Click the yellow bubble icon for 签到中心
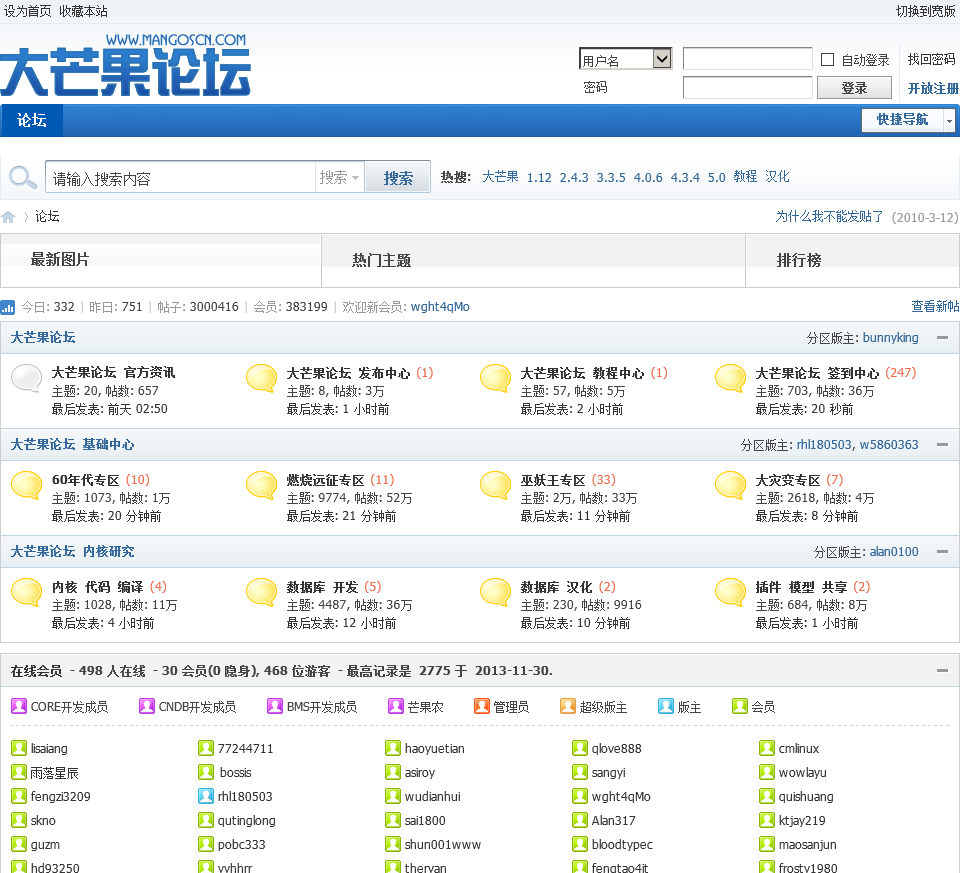960x873 pixels. (730, 378)
